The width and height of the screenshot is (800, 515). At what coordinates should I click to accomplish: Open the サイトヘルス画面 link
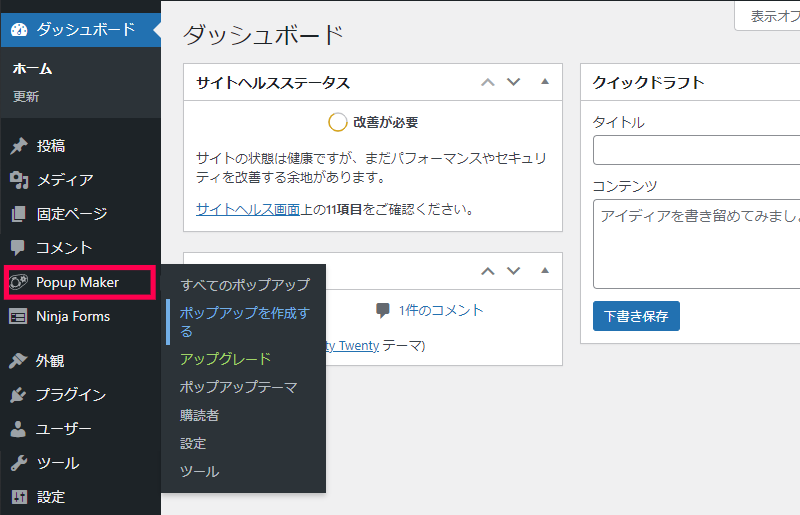pos(248,209)
